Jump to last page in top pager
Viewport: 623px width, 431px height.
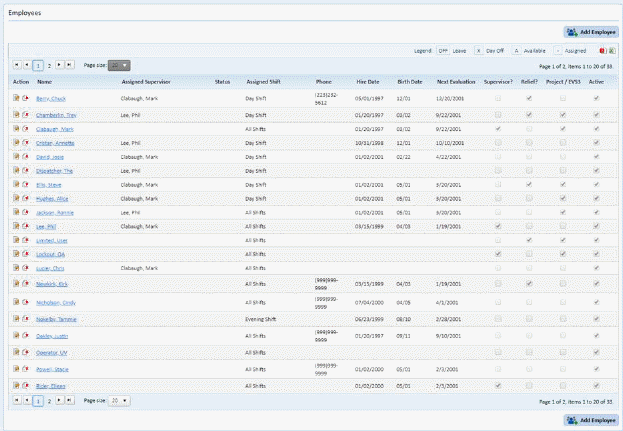coord(70,64)
